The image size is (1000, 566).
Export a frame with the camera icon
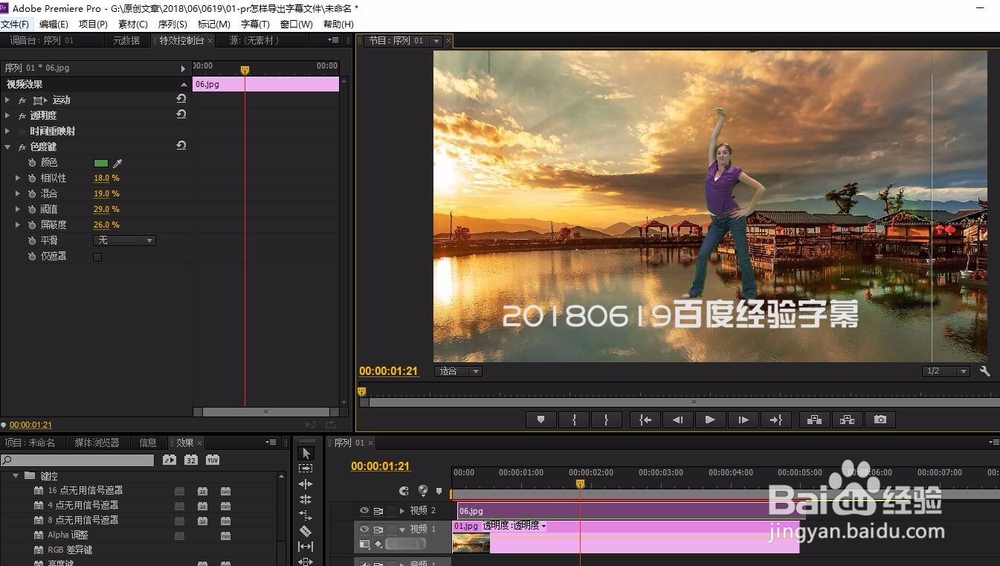pos(880,420)
